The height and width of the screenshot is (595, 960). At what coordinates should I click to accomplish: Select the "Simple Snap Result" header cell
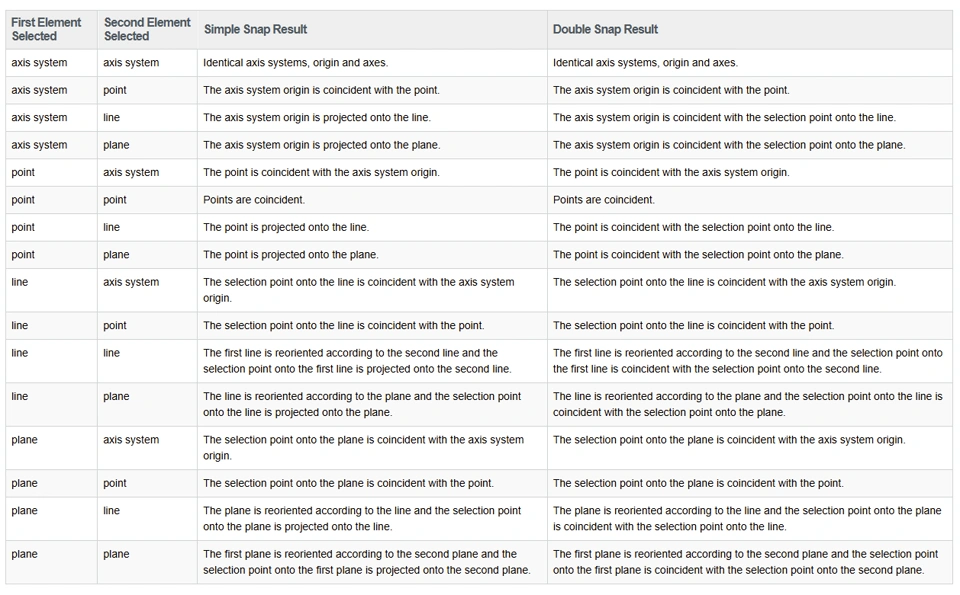[x=255, y=29]
